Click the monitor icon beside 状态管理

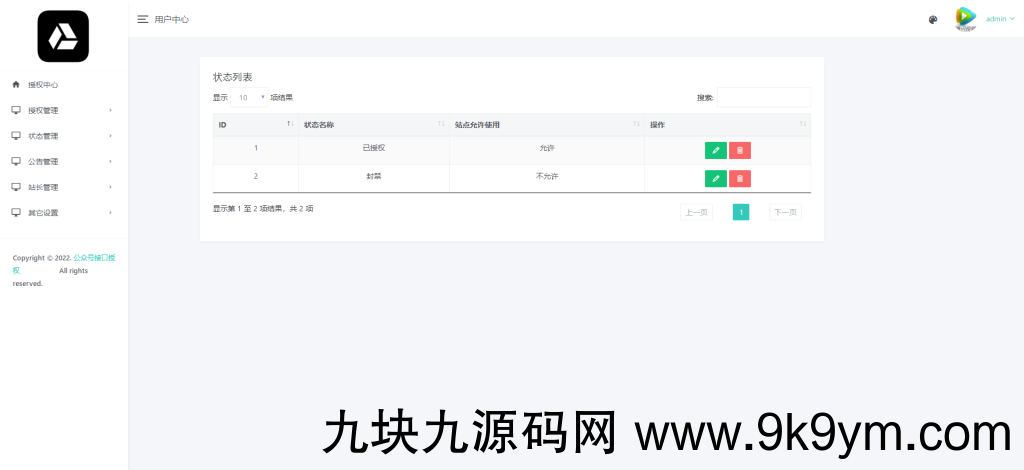point(16,136)
